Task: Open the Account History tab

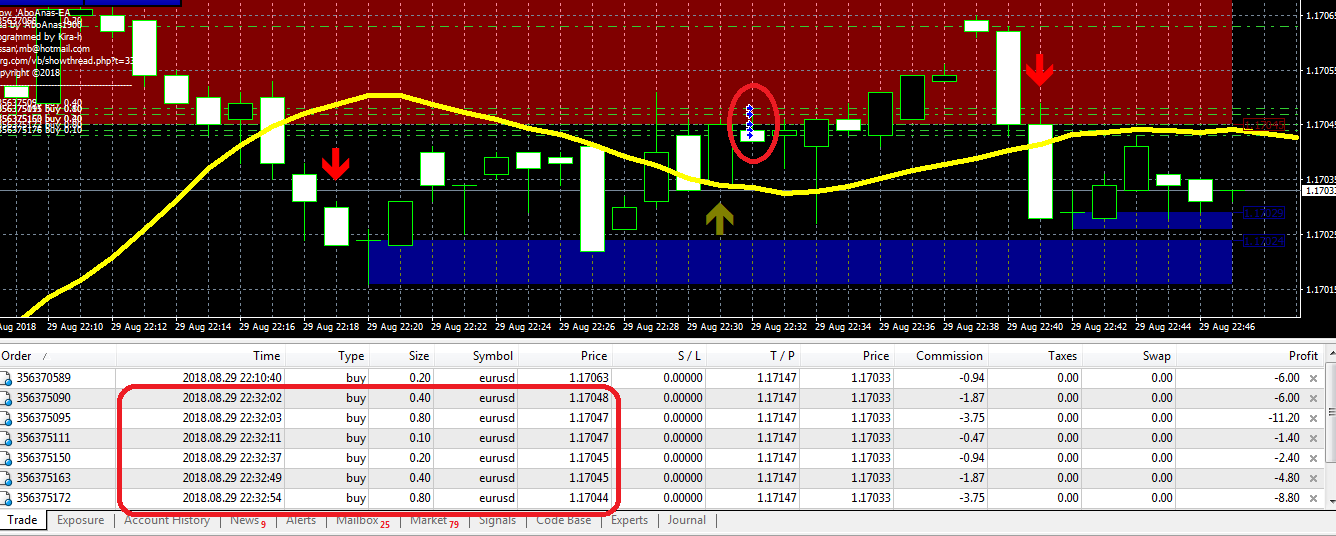Action: (x=167, y=520)
